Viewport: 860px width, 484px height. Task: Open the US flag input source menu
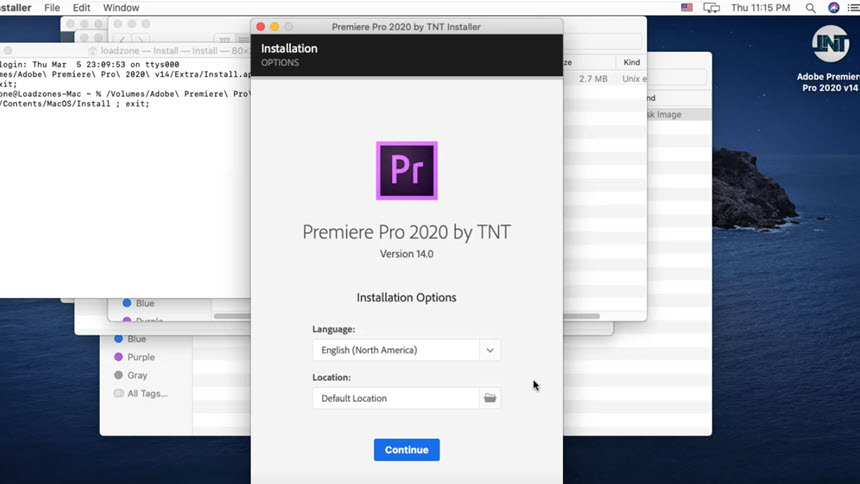[687, 8]
